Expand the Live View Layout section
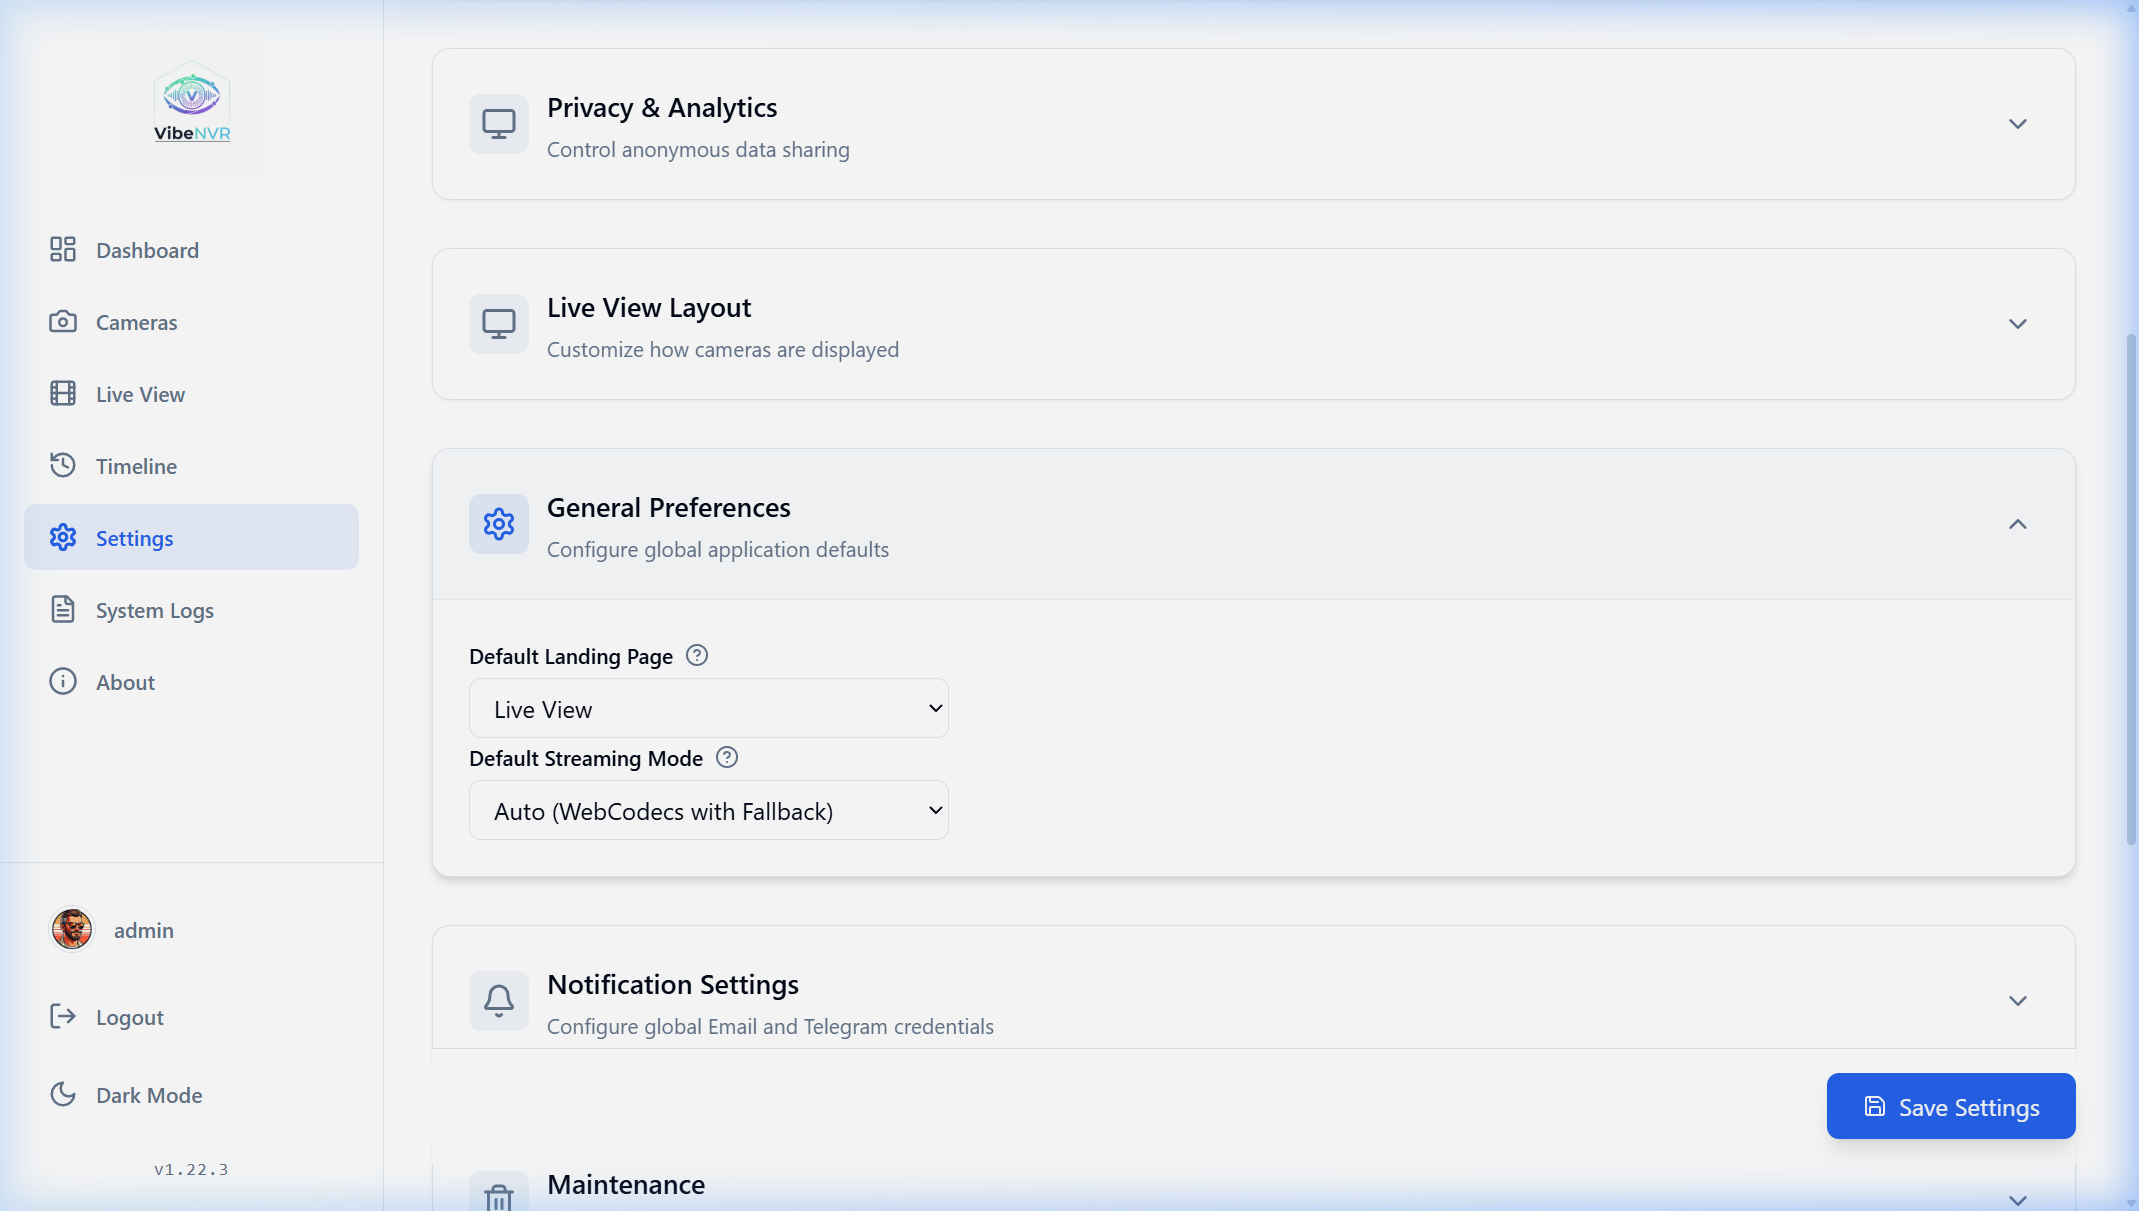 pos(2018,324)
